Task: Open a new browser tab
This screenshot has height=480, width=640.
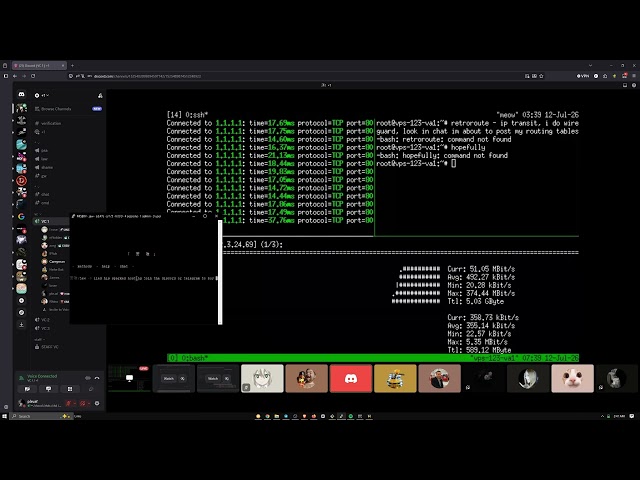Action: tap(72, 65)
